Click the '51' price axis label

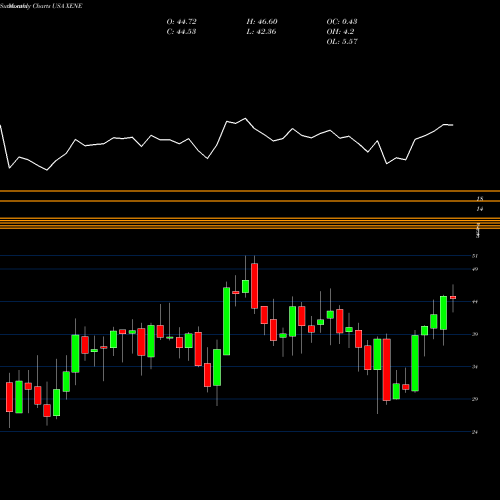pyautogui.click(x=475, y=256)
